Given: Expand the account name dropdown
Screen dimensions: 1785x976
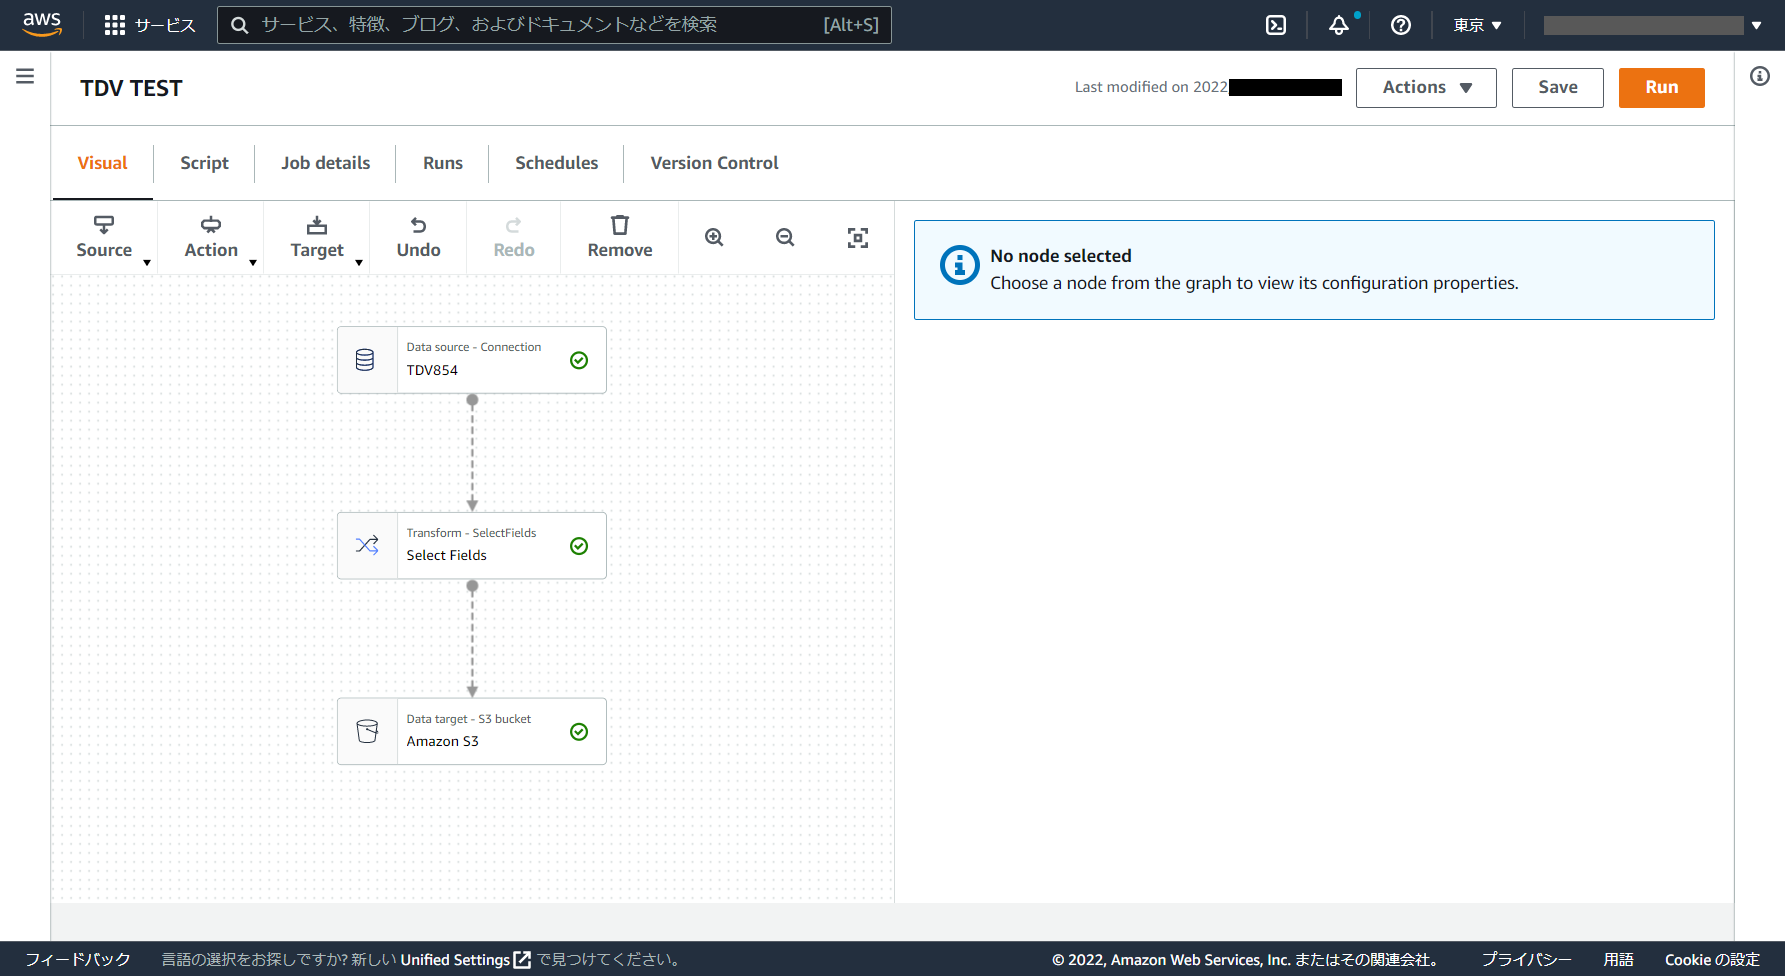Looking at the screenshot, I should point(1652,25).
